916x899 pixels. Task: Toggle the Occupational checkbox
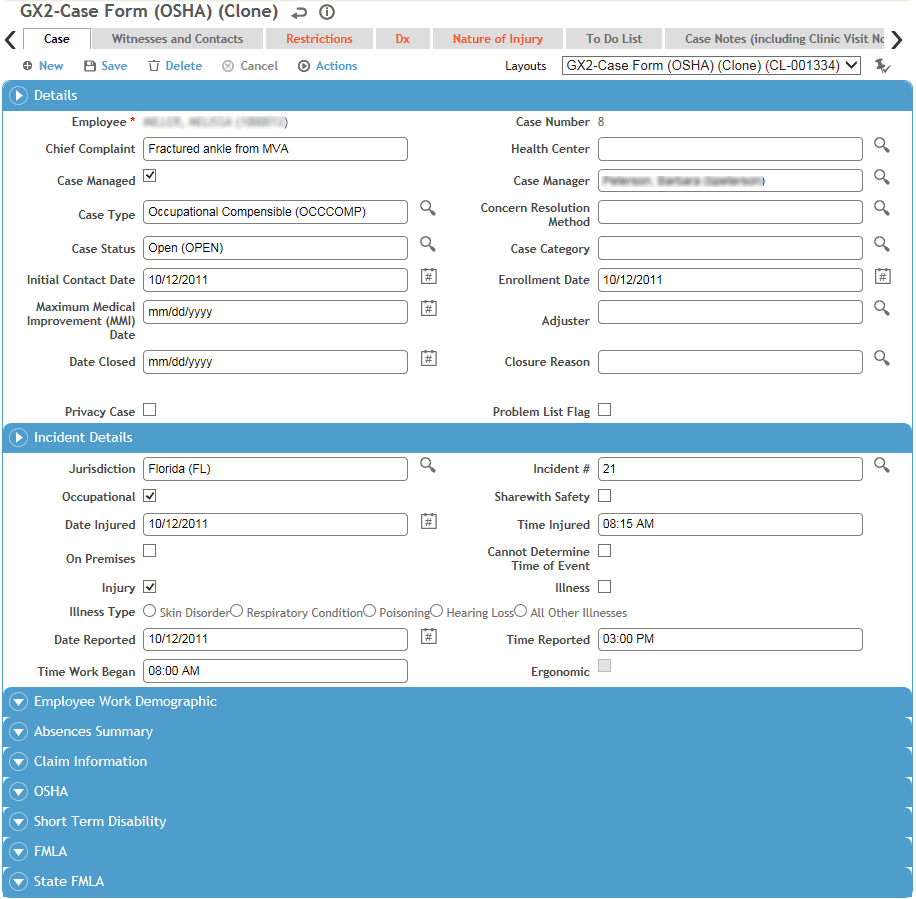(x=150, y=496)
